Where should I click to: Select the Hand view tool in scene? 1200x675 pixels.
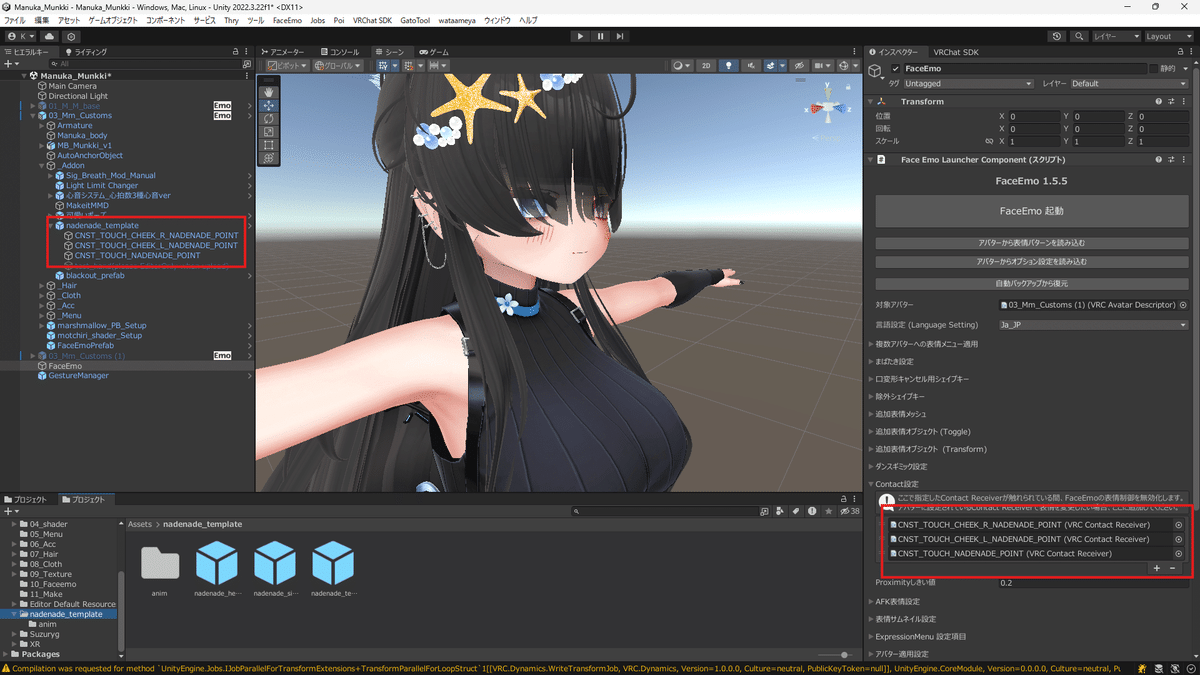(269, 91)
